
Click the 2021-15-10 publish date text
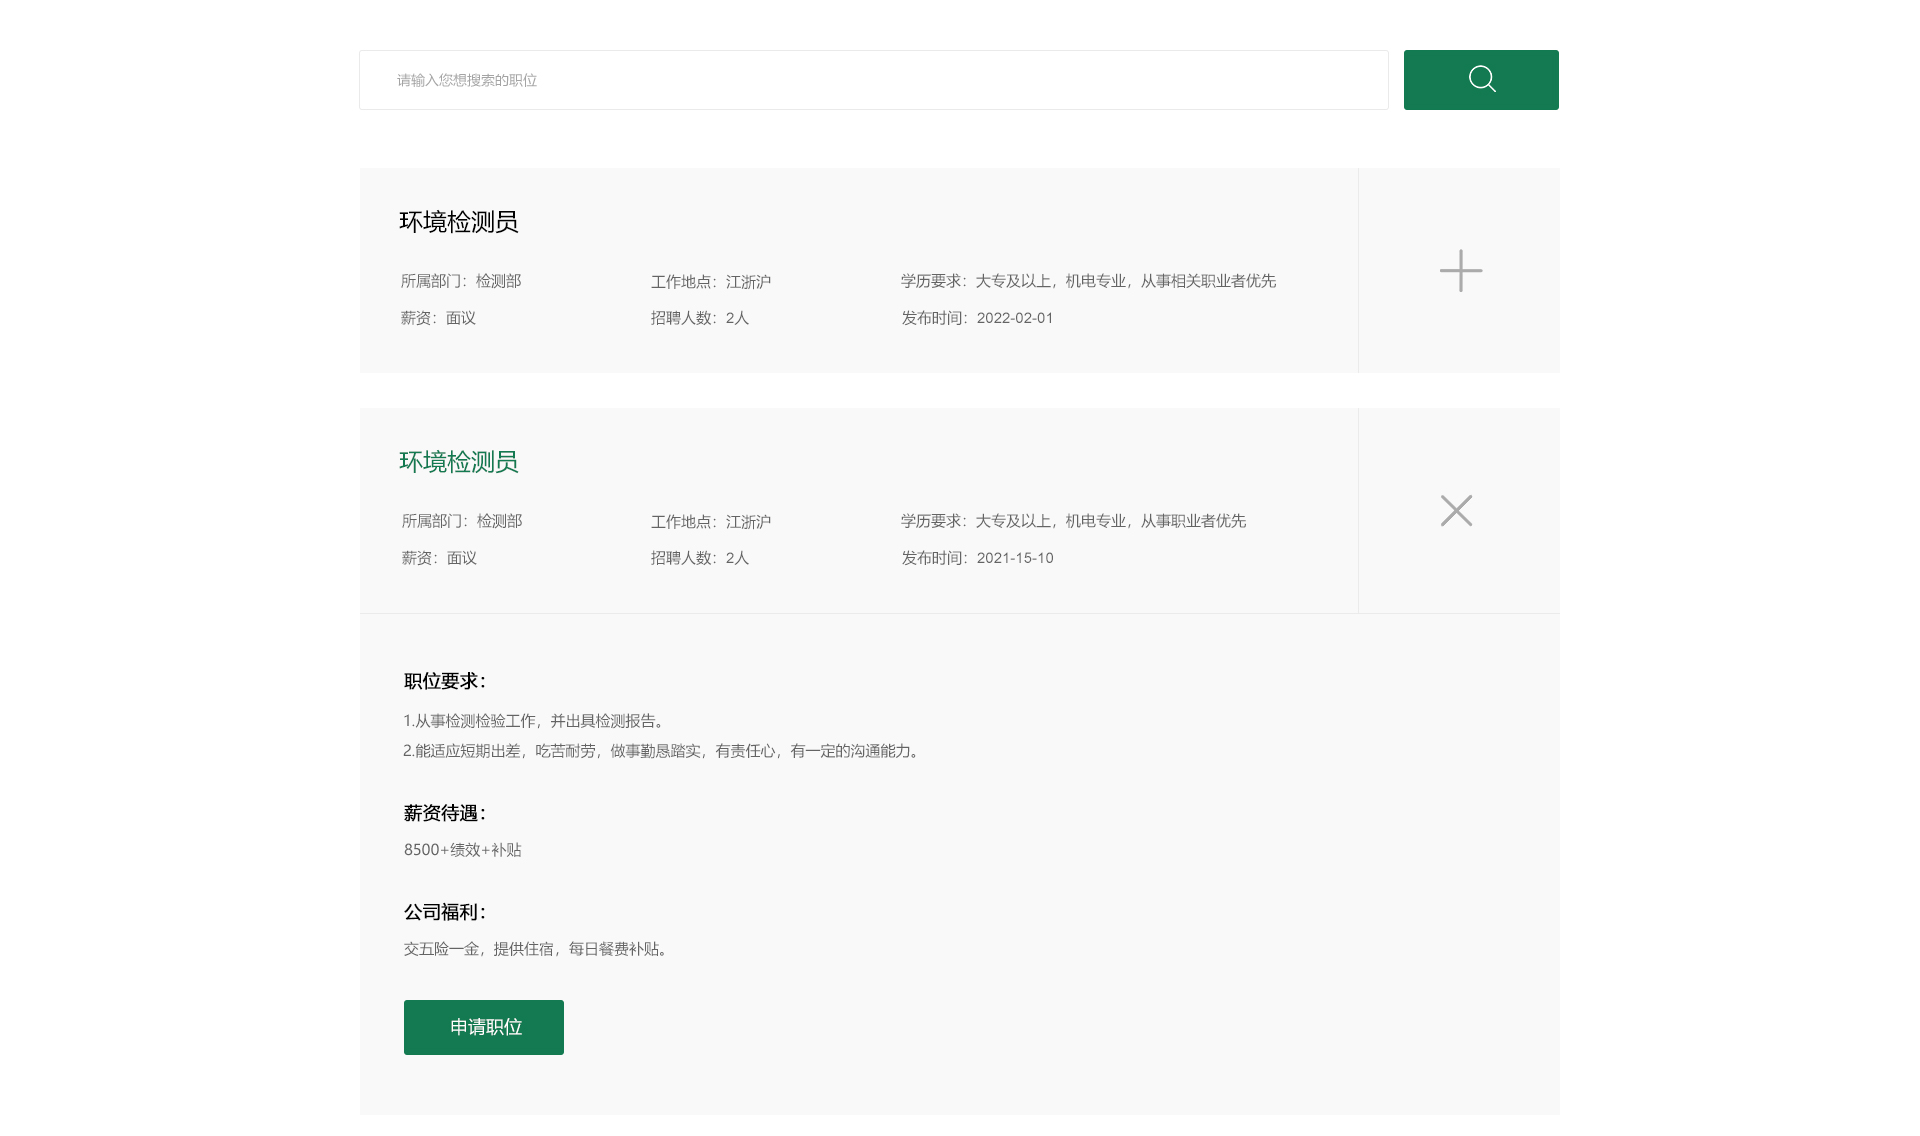[x=1014, y=558]
